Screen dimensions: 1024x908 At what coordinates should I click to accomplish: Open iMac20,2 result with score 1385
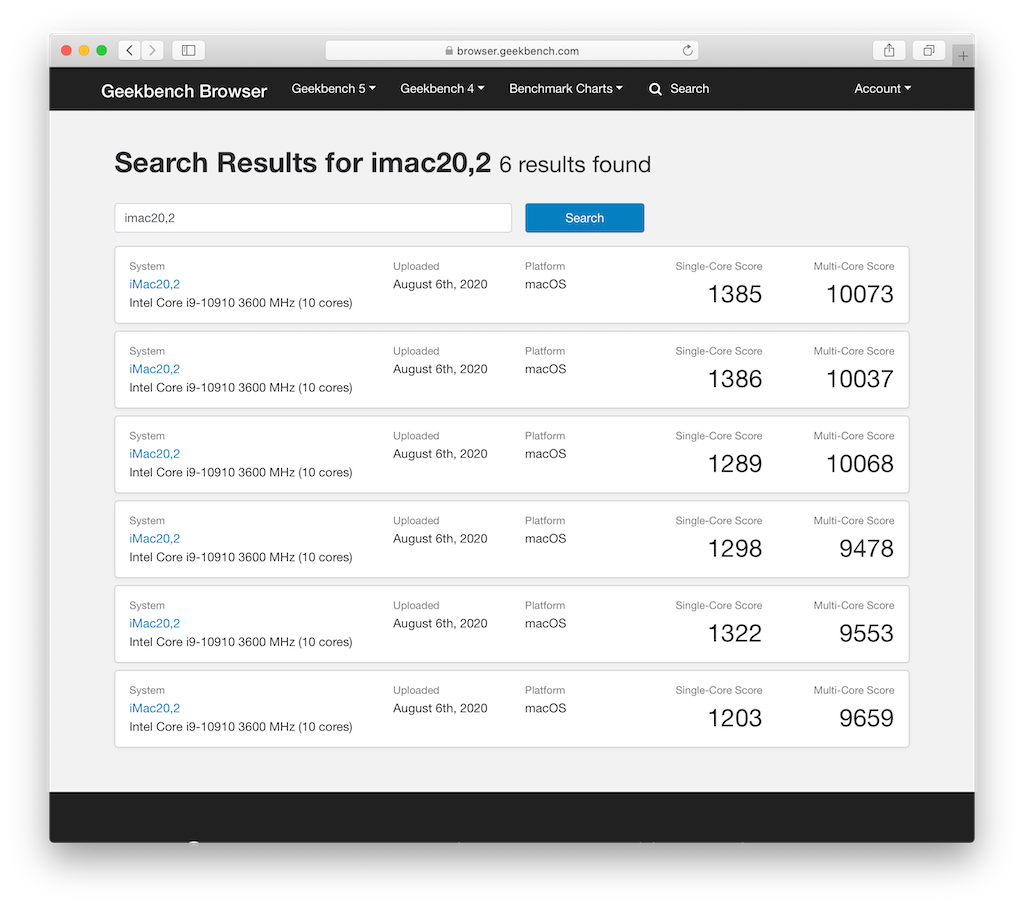coord(154,284)
